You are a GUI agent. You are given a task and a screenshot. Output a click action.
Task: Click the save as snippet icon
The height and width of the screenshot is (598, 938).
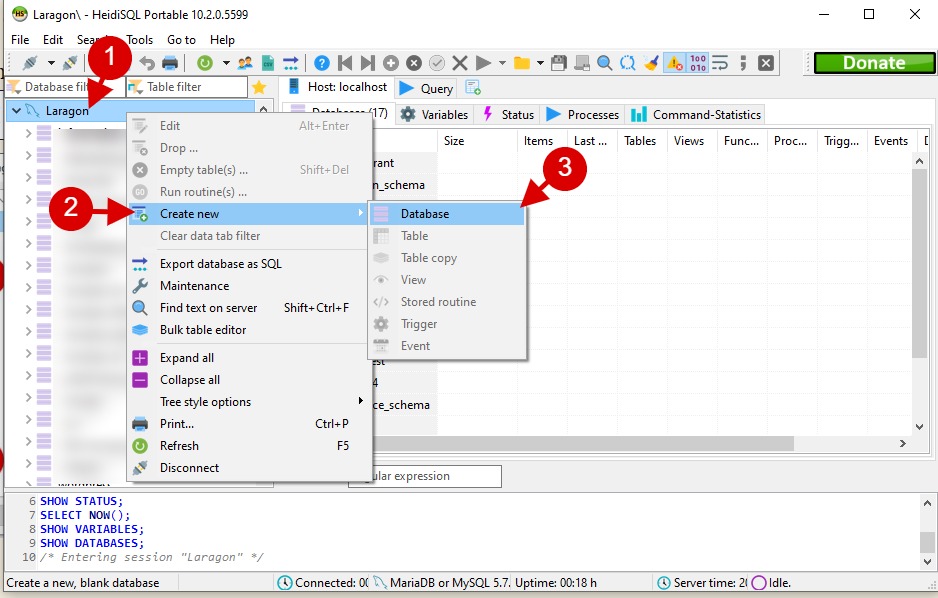(x=582, y=63)
